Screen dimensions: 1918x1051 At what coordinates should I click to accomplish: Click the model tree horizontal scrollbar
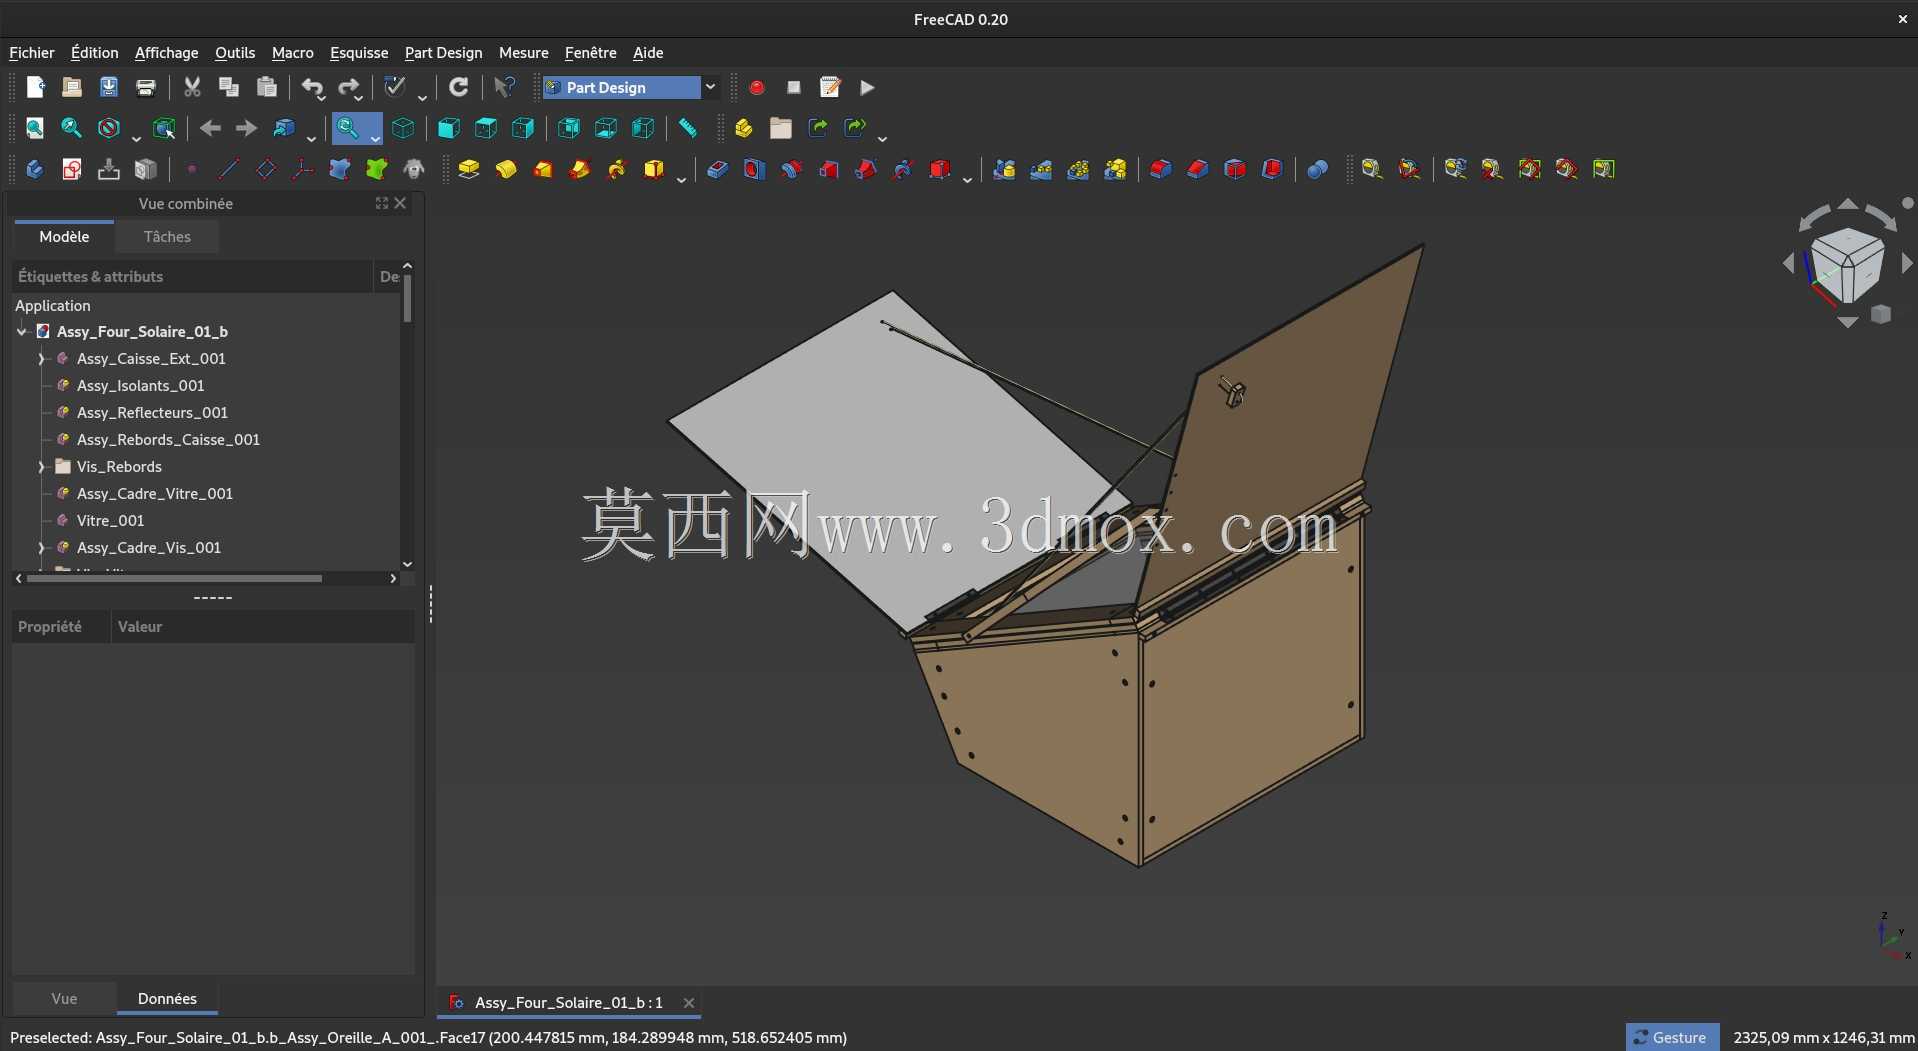click(174, 578)
